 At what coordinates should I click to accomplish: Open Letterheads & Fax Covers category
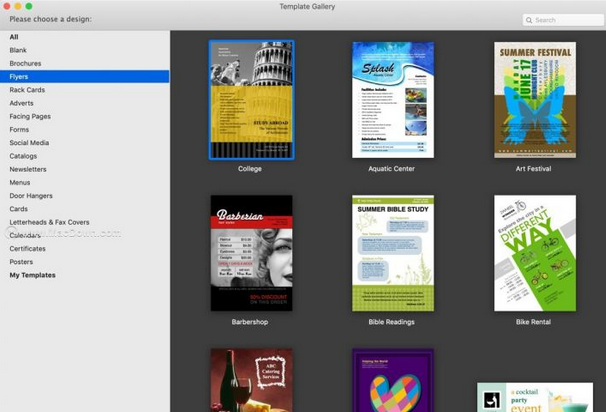click(49, 222)
